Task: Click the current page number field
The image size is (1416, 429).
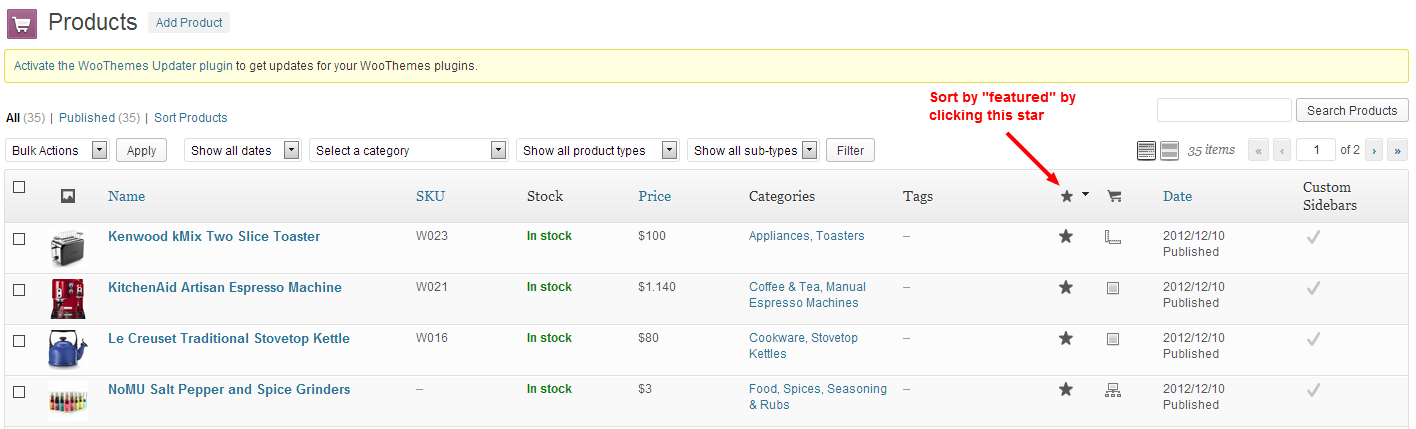Action: click(1316, 150)
